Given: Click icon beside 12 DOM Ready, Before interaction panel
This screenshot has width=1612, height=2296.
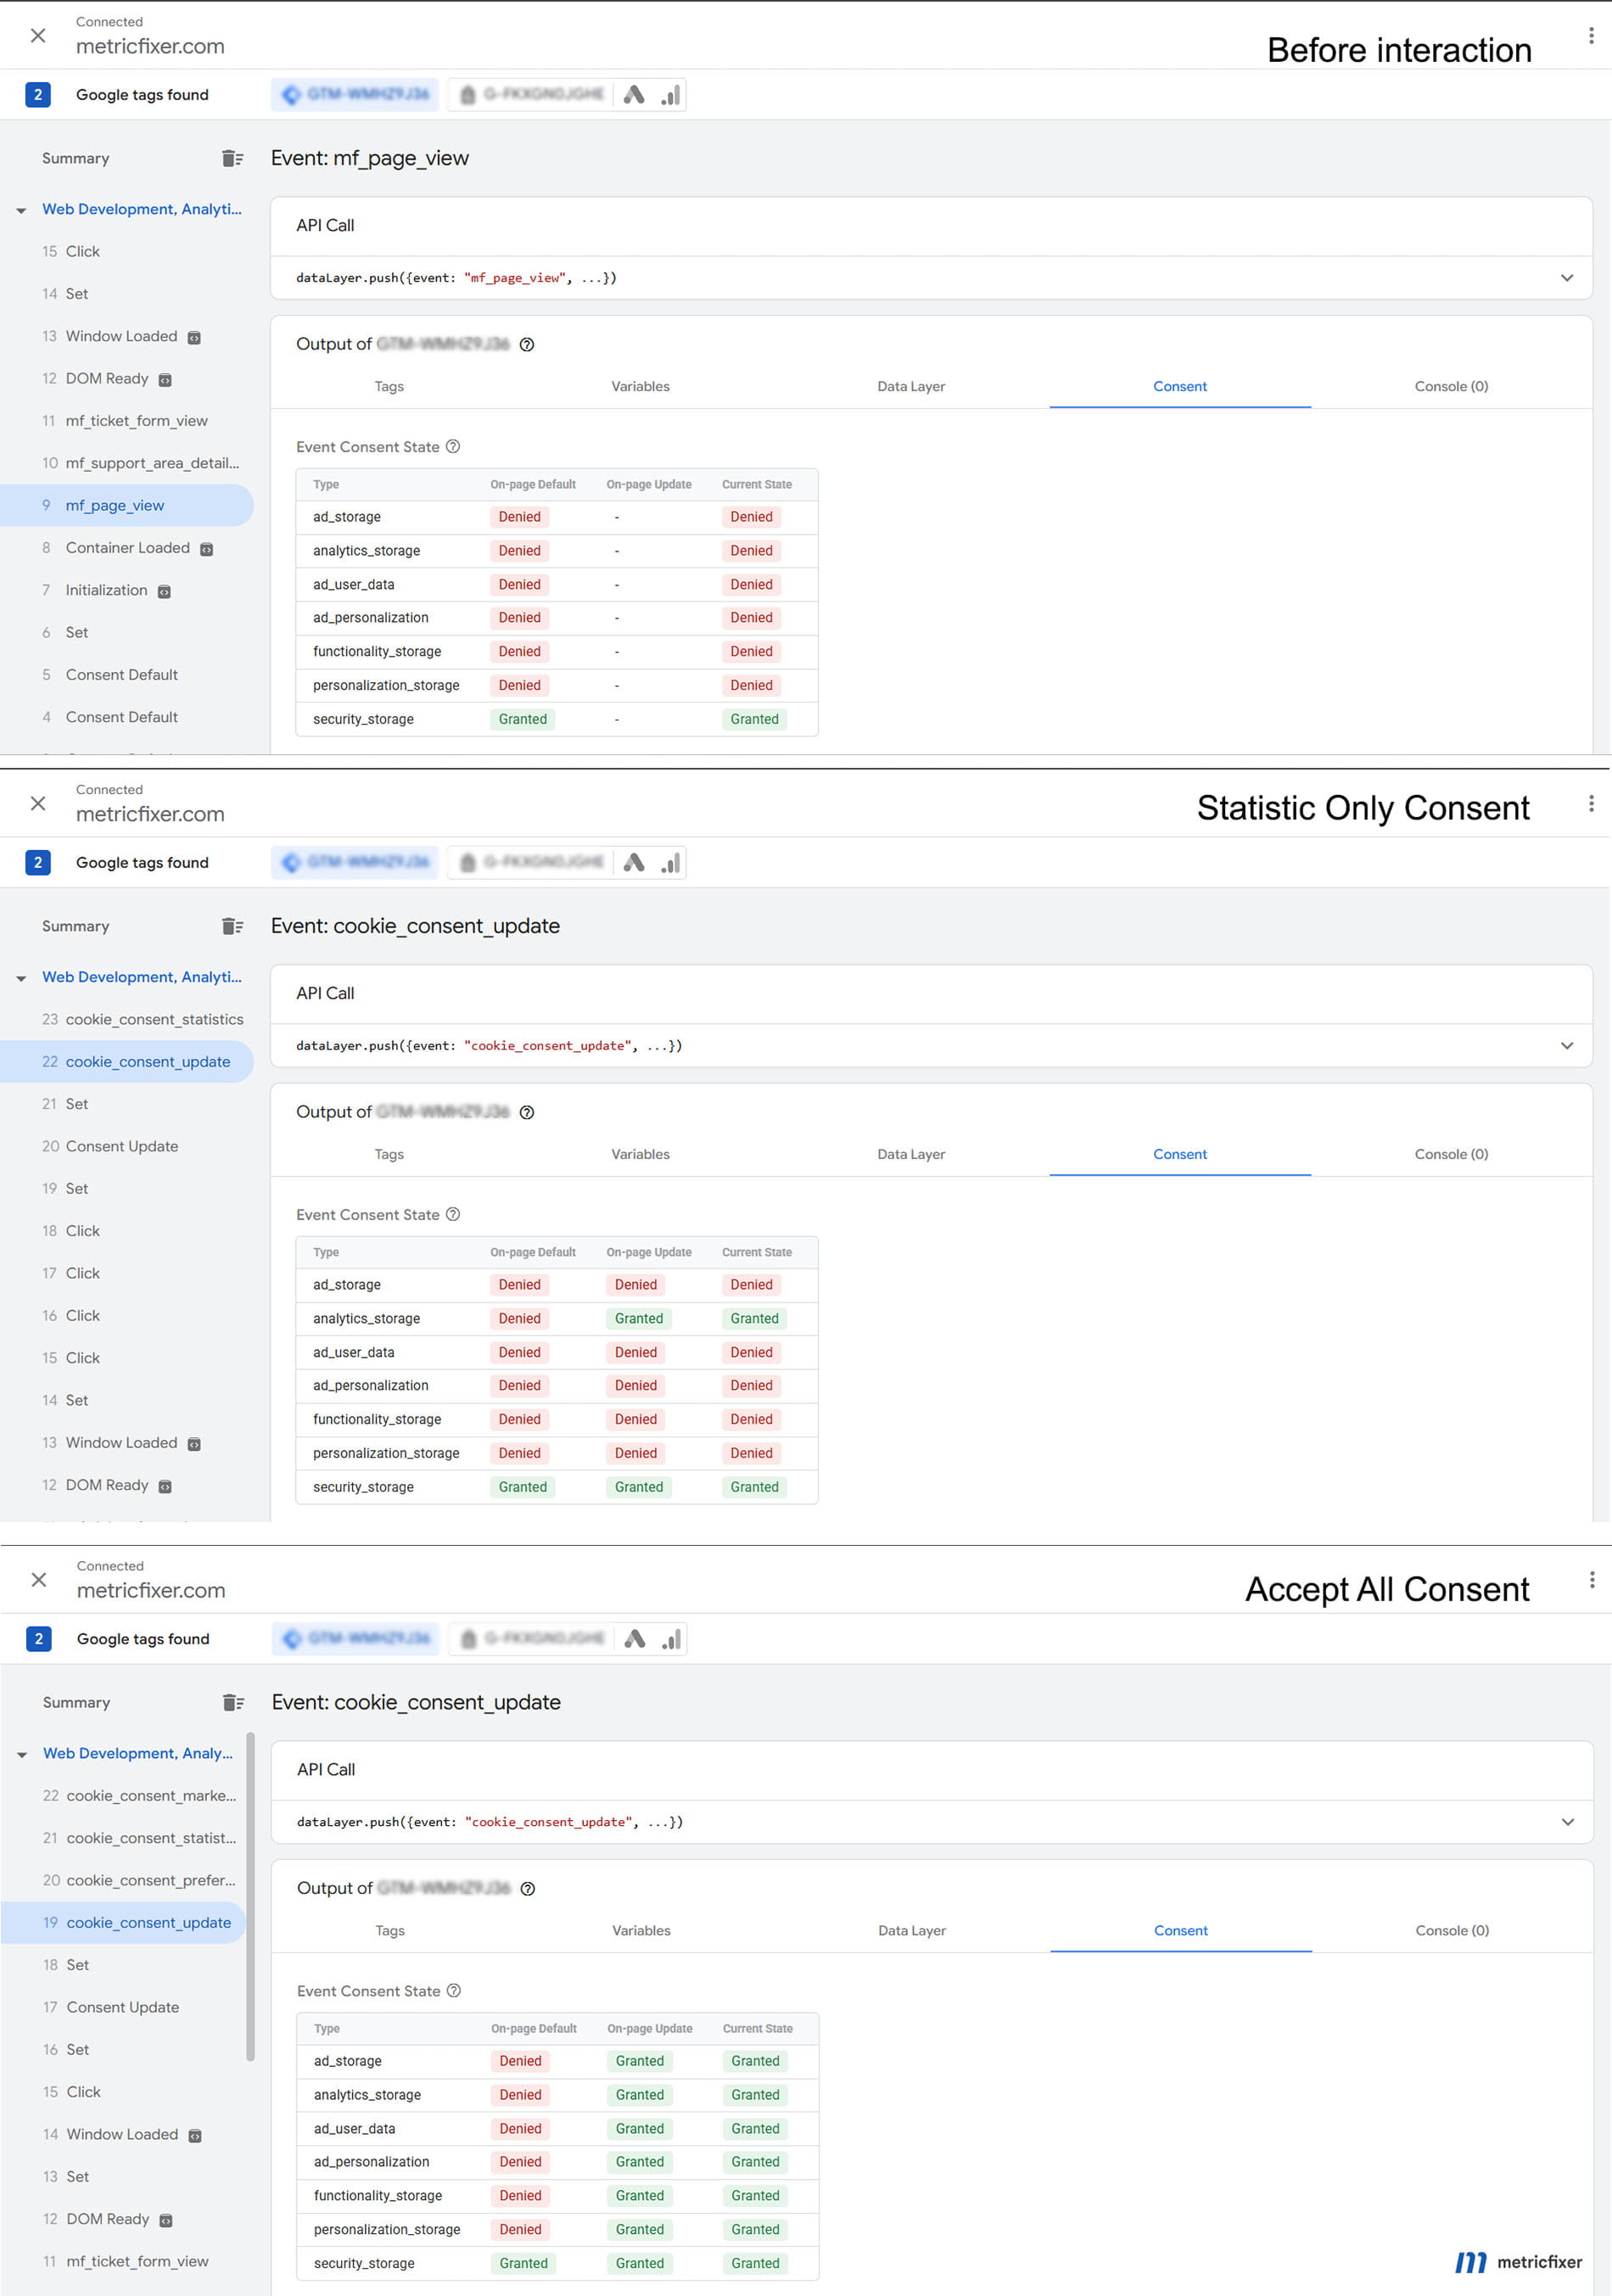Looking at the screenshot, I should (166, 380).
